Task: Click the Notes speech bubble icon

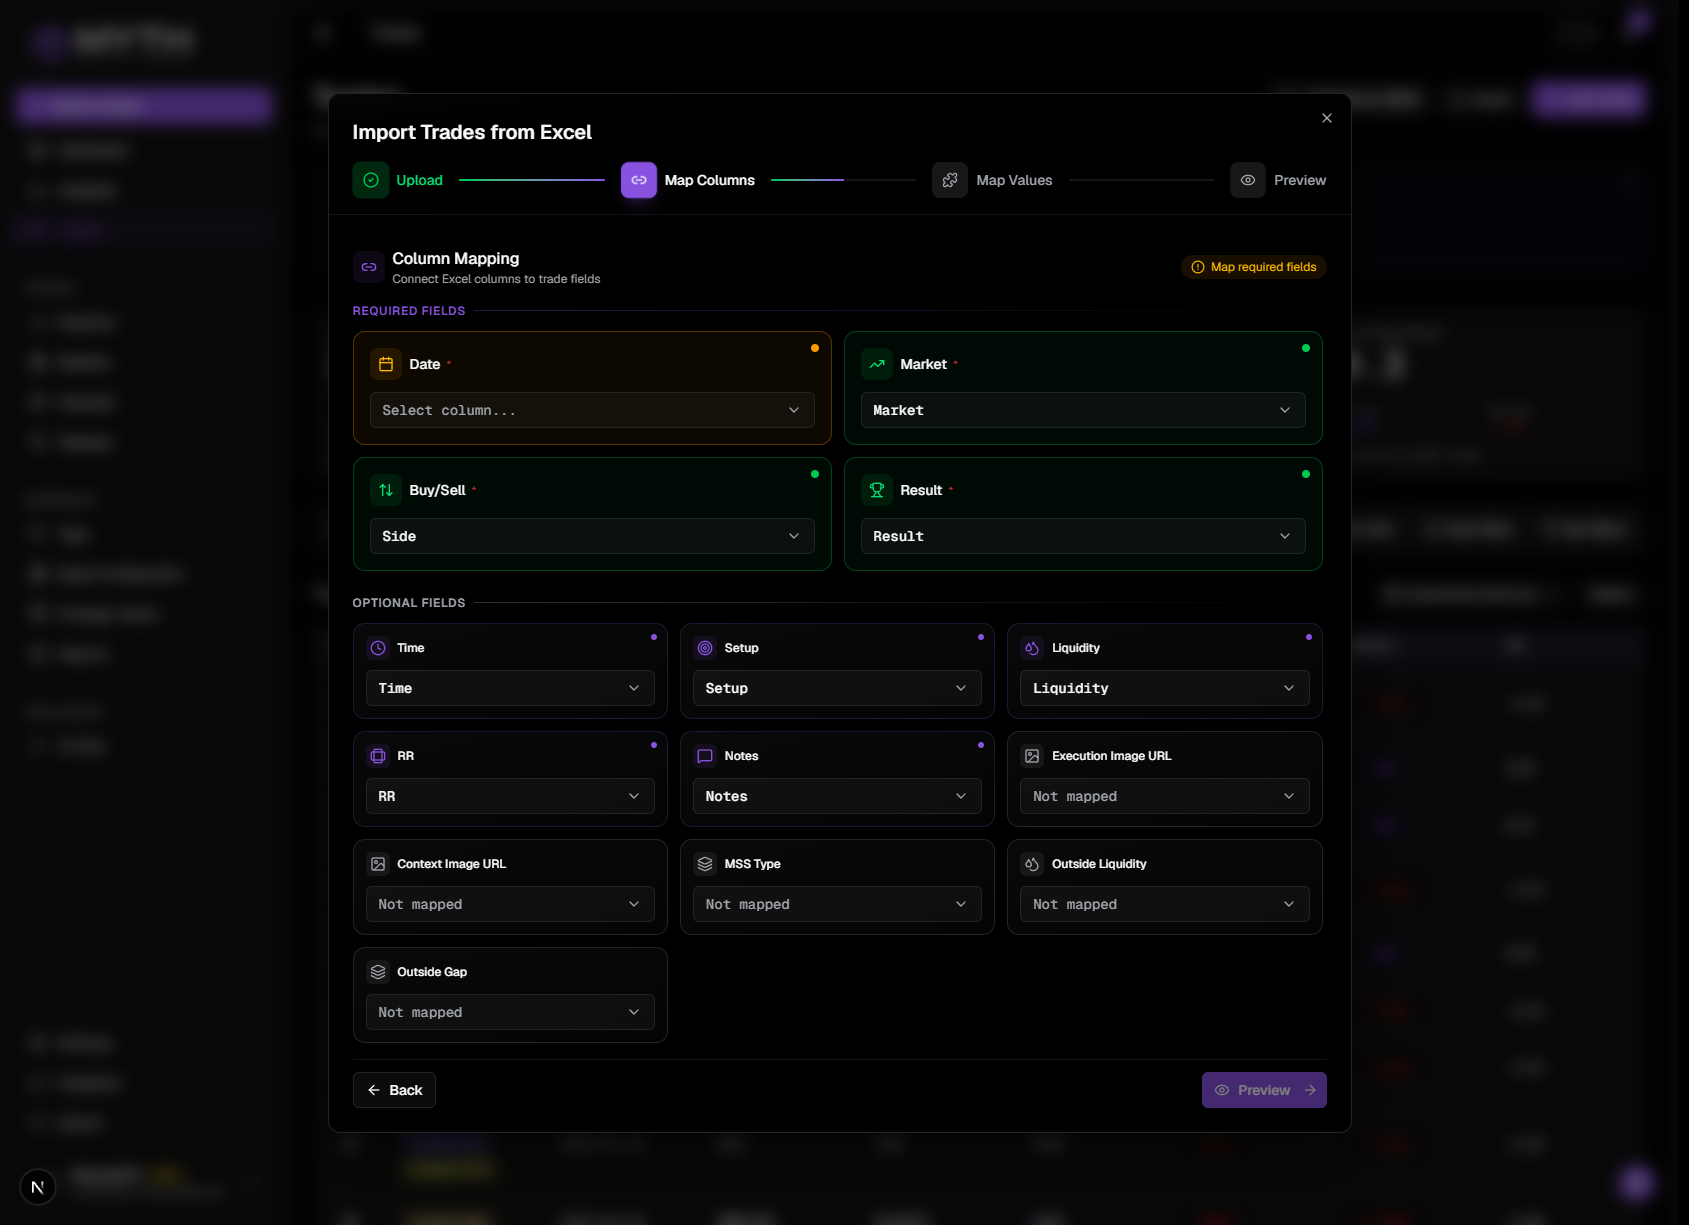Action: click(x=705, y=756)
